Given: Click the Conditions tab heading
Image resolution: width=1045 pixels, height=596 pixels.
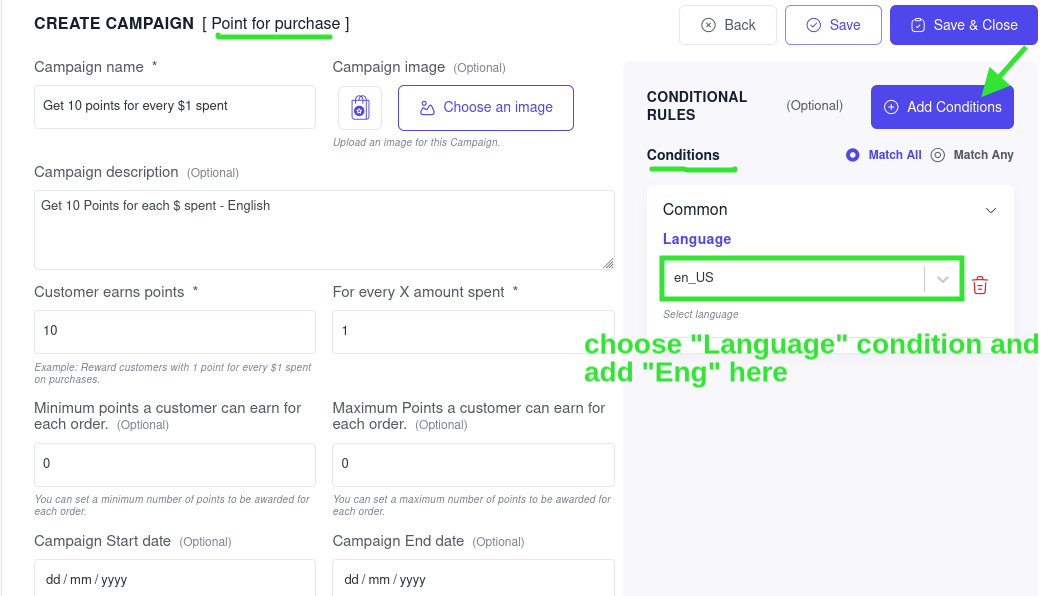Looking at the screenshot, I should coord(683,155).
